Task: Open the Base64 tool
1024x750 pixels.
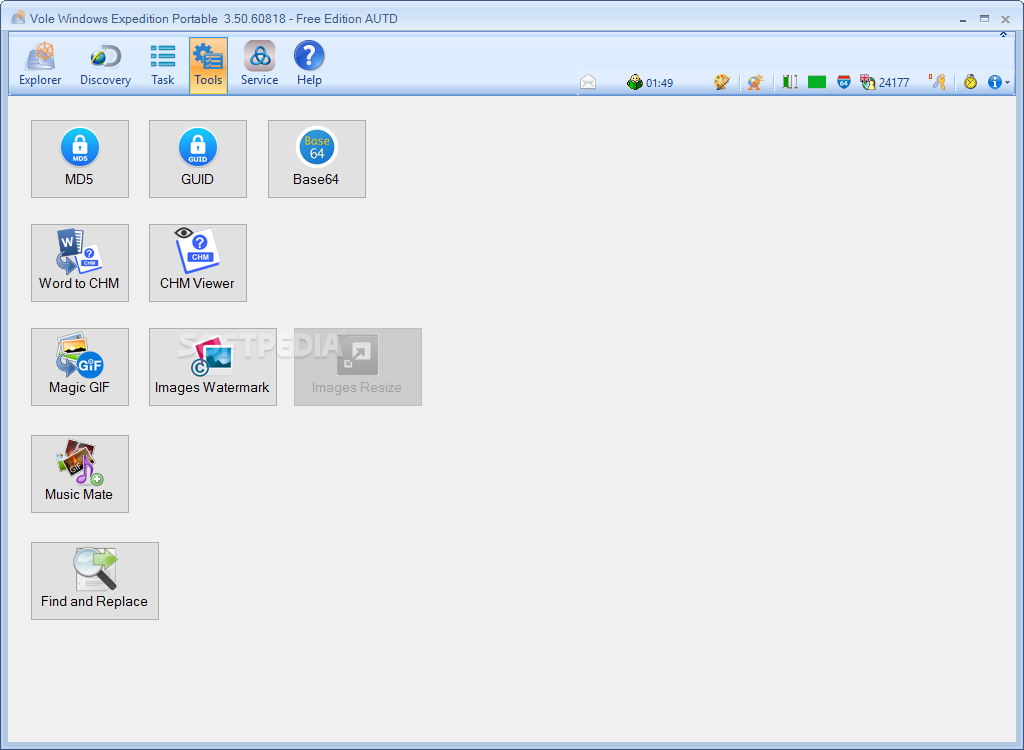Action: click(x=317, y=159)
